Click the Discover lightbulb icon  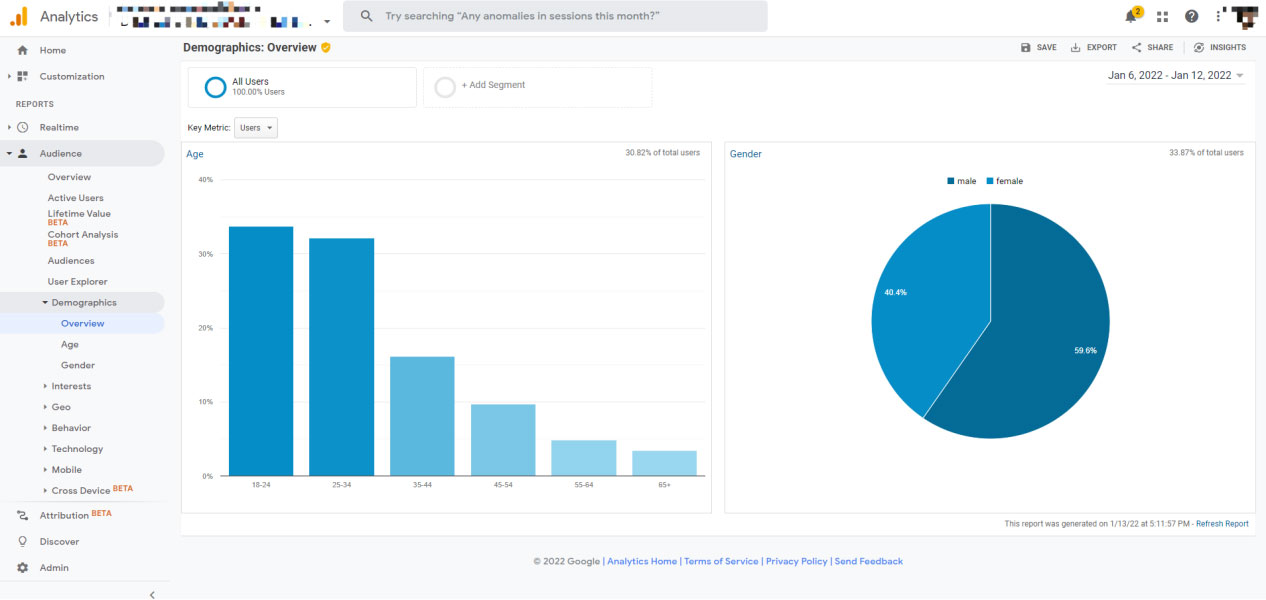pyautogui.click(x=22, y=542)
